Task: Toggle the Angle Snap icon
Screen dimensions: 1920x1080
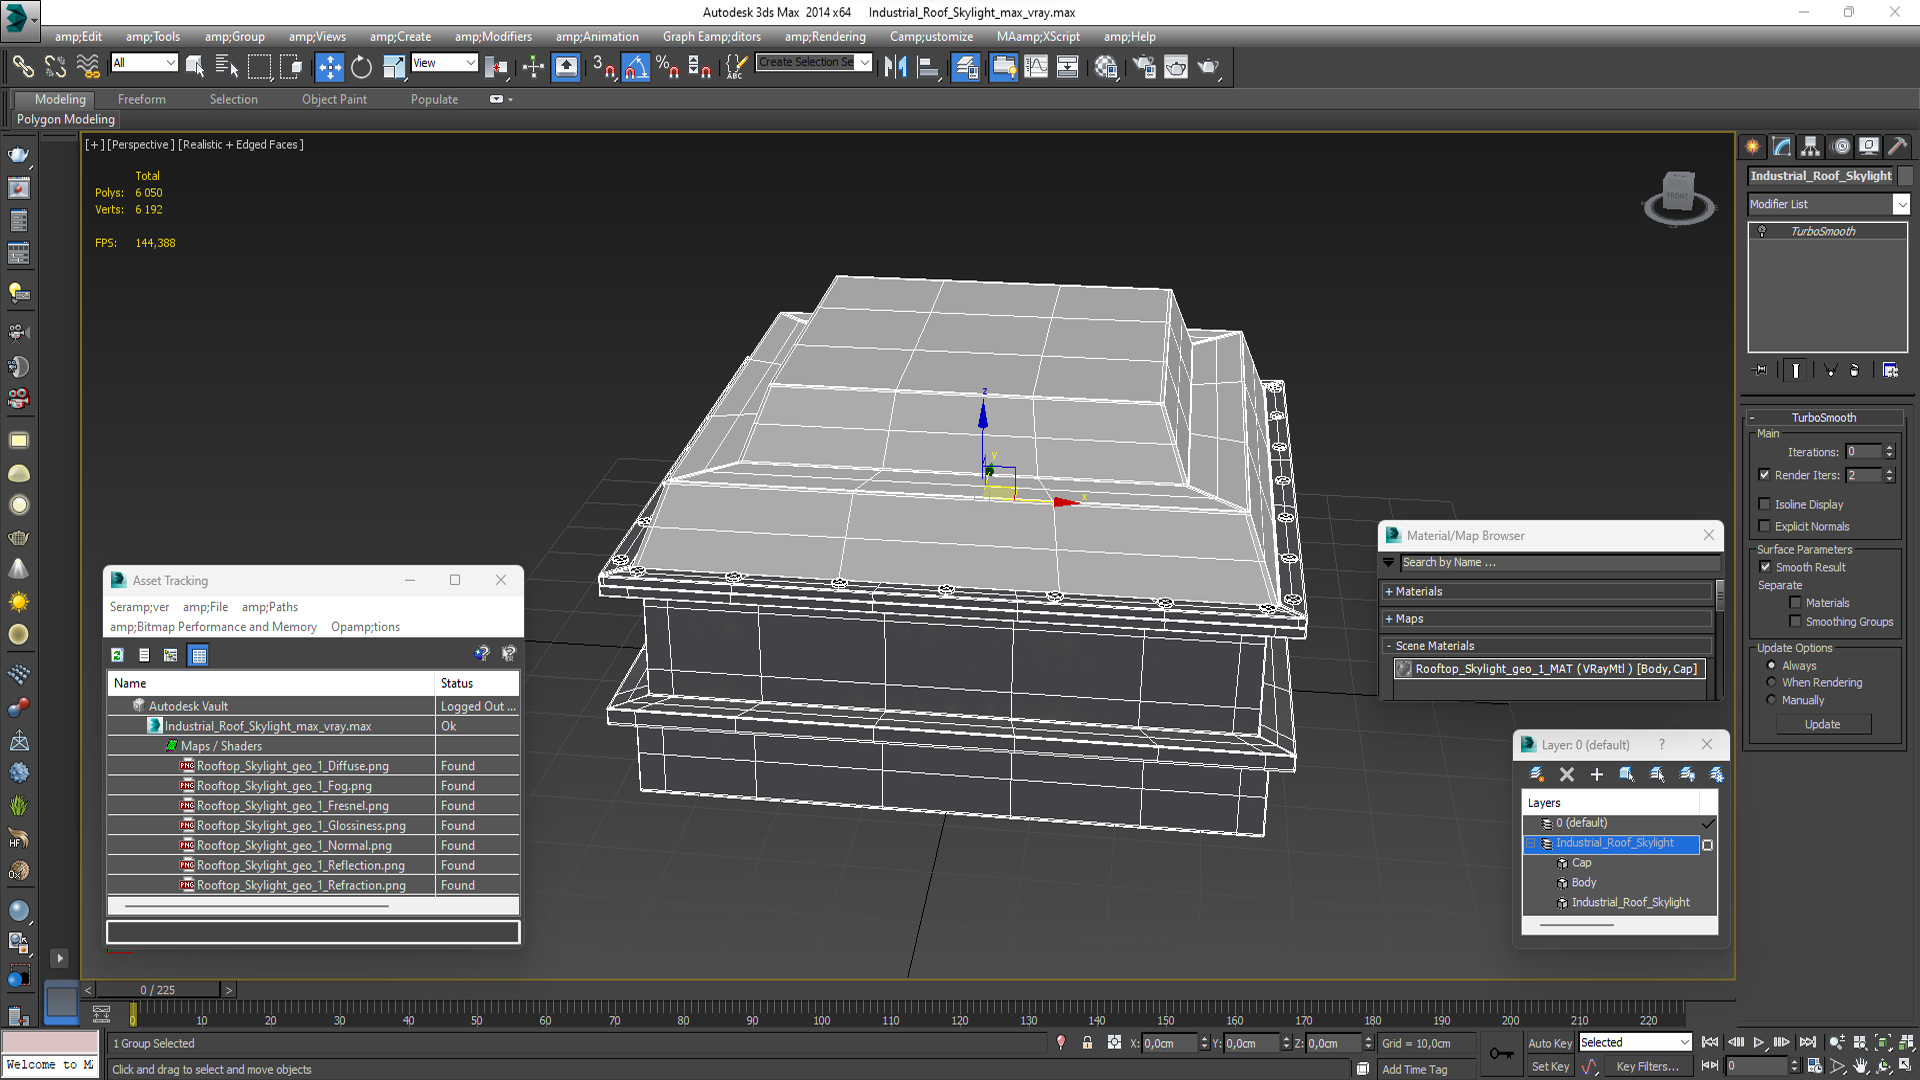Action: (x=635, y=67)
